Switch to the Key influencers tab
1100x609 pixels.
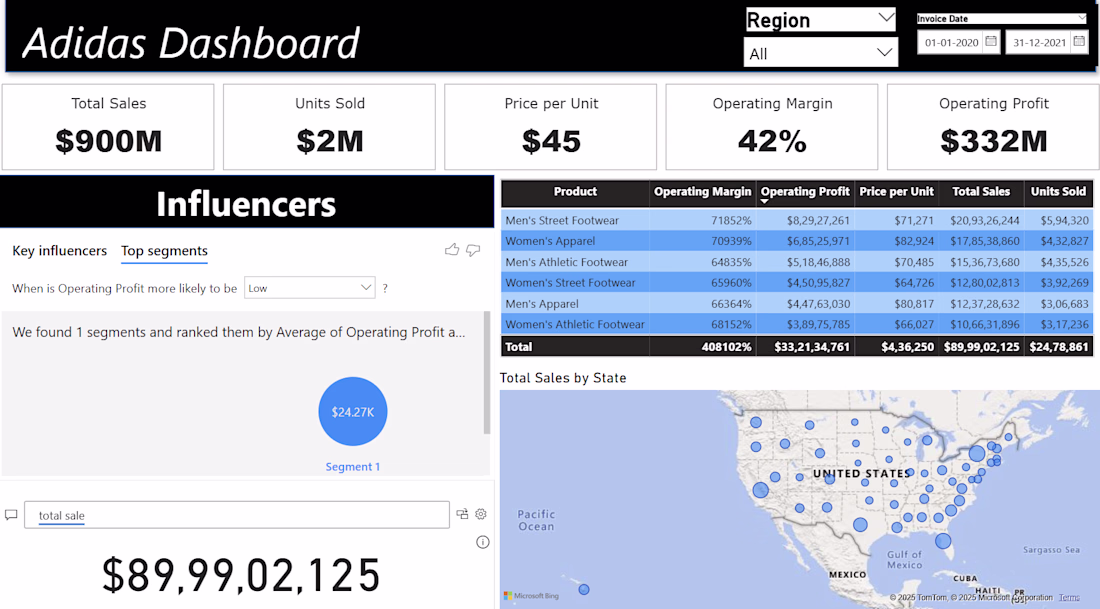coord(60,250)
